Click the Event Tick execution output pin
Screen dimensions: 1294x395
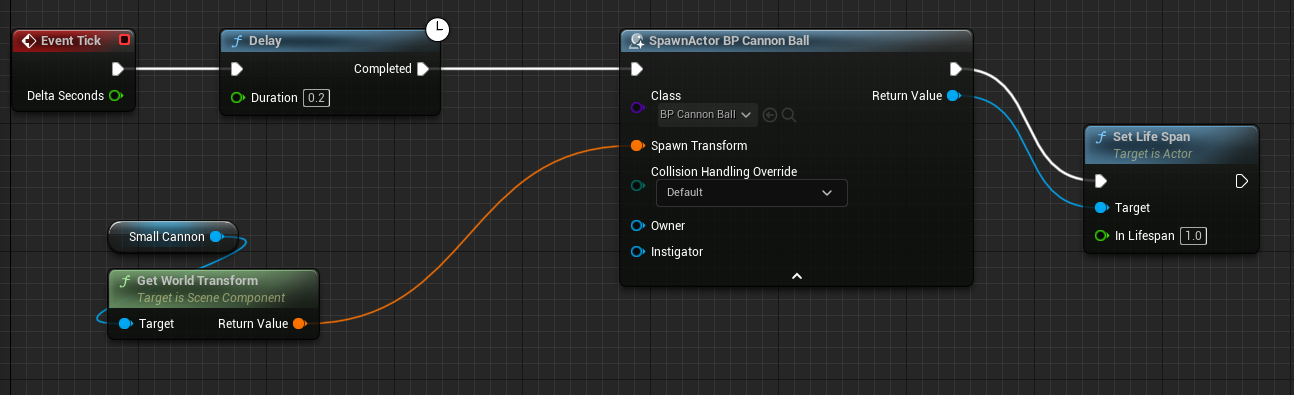(x=117, y=69)
